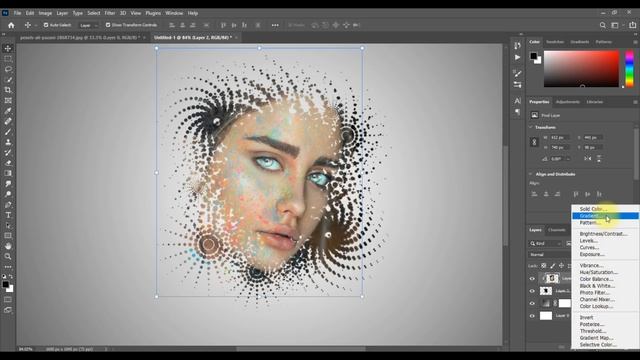The image size is (640, 360).
Task: Switch to the Channels tab
Action: [x=557, y=230]
